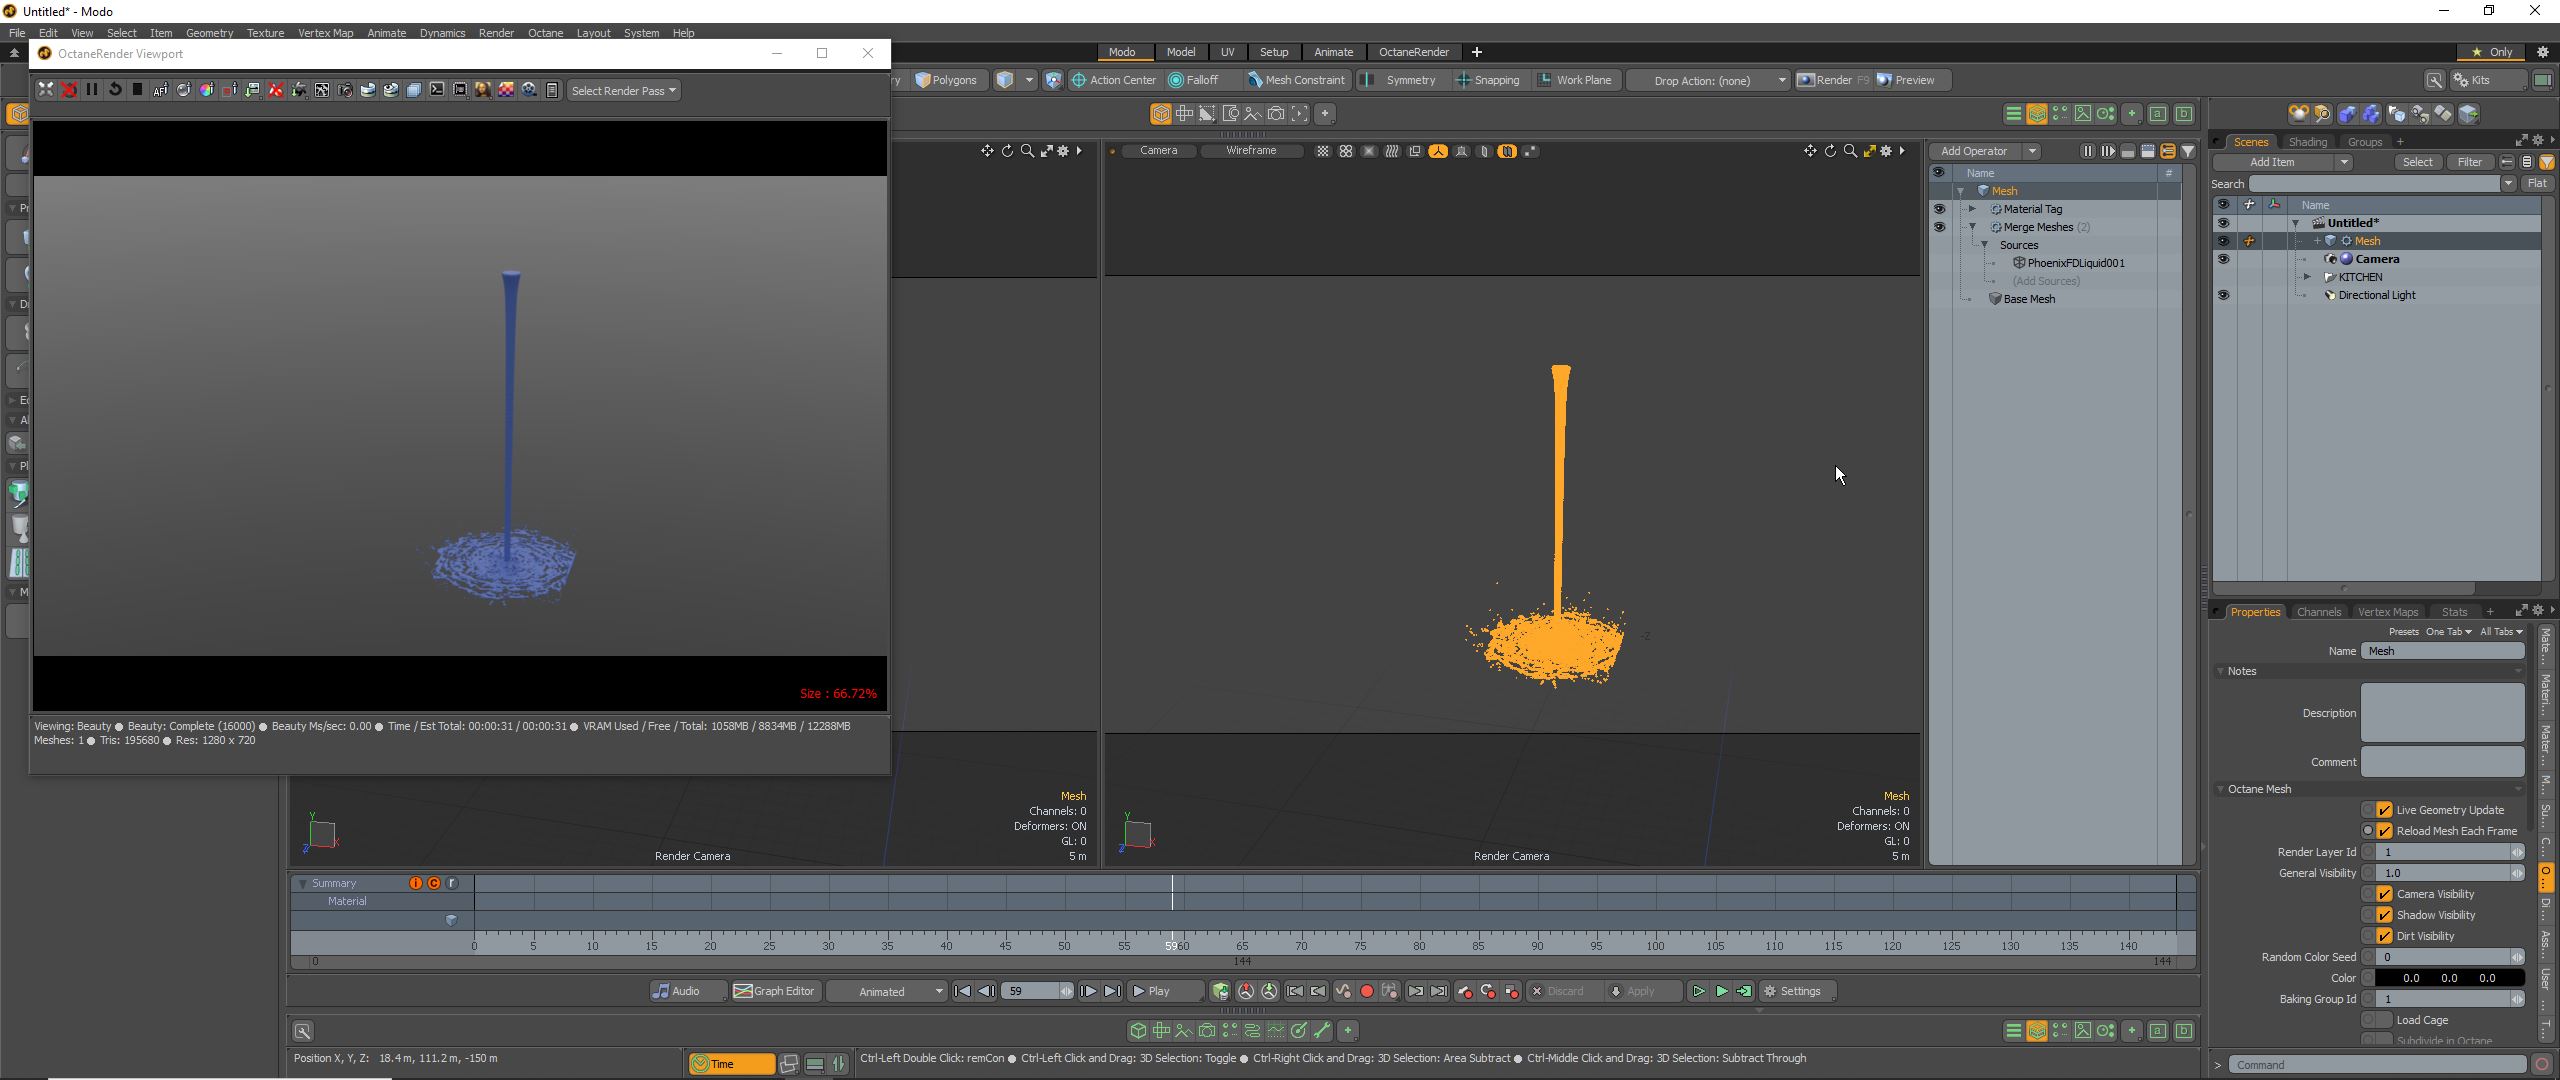Pause the Octane render
Viewport: 2560px width, 1080px height.
click(x=92, y=90)
